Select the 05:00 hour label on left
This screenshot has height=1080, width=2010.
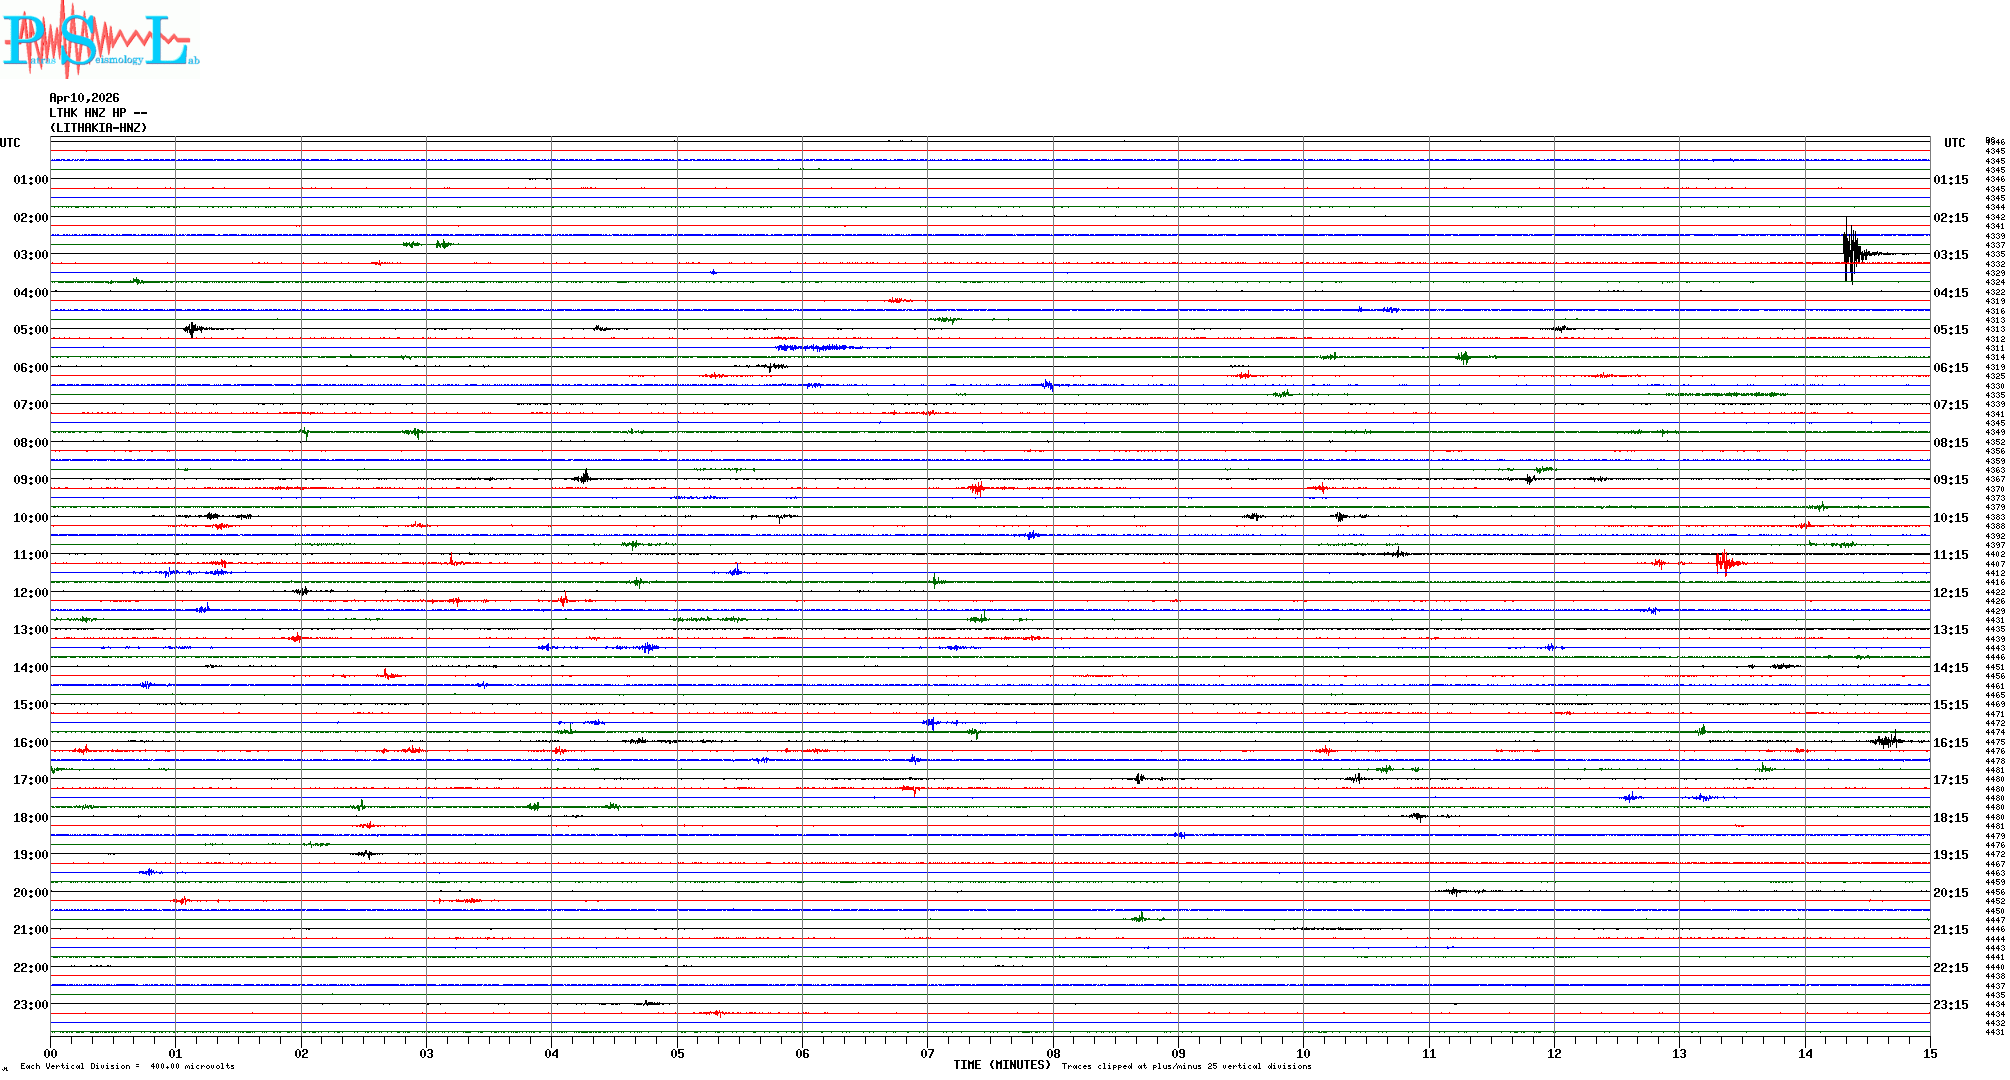click(x=30, y=330)
